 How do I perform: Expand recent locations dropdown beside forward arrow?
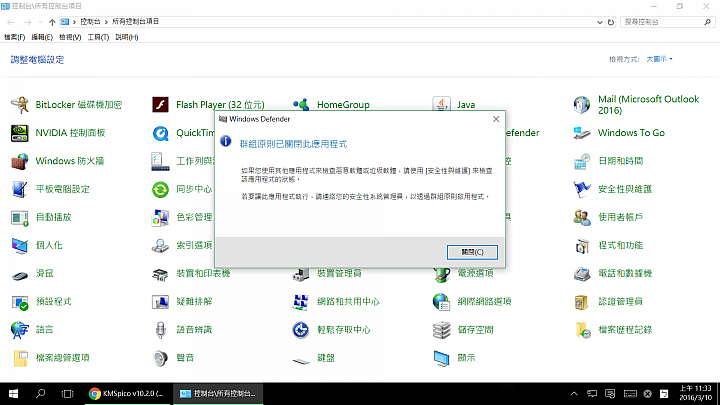click(40, 22)
